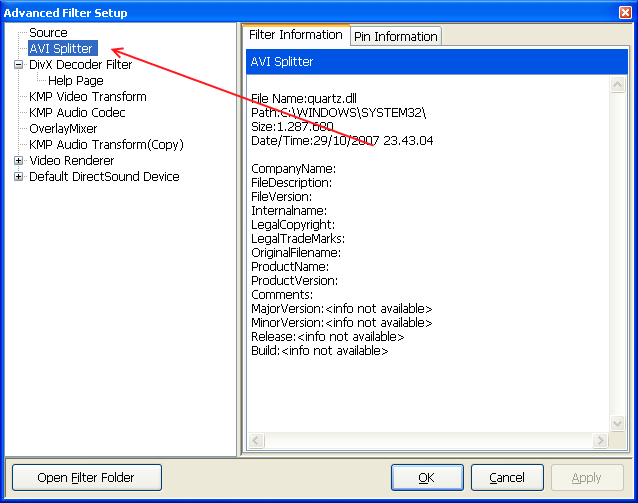This screenshot has width=638, height=503.
Task: Click the FileDescription: line
Action: click(291, 183)
